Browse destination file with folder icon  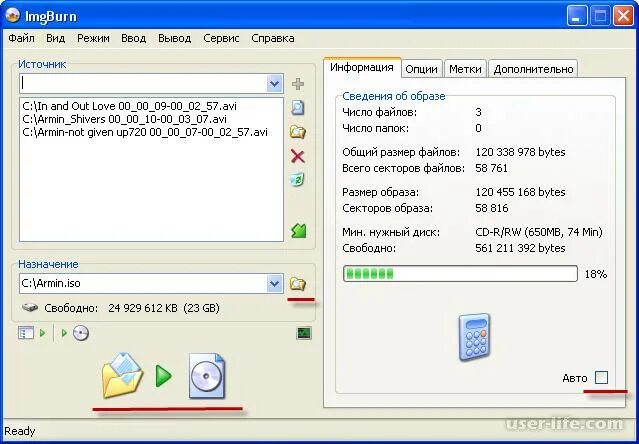[x=298, y=283]
